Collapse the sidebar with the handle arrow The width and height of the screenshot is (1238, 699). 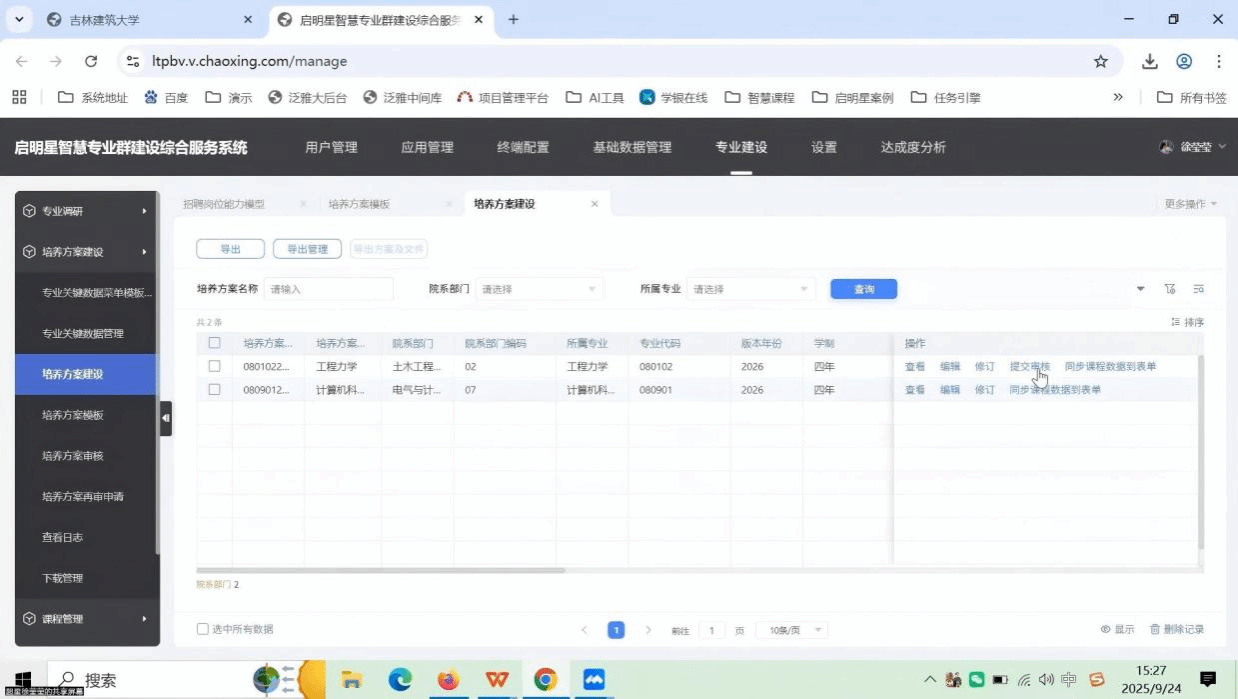[166, 418]
